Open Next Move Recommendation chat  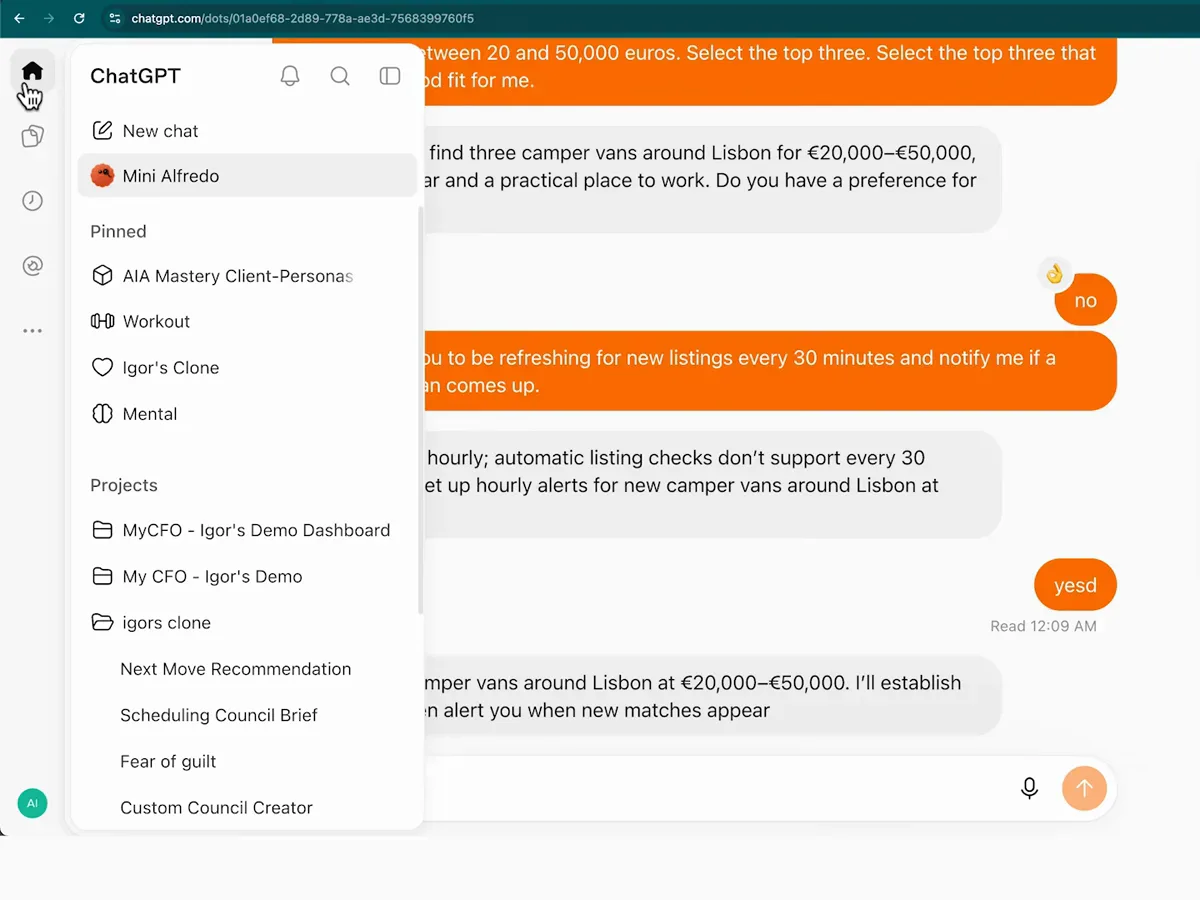pyautogui.click(x=236, y=669)
